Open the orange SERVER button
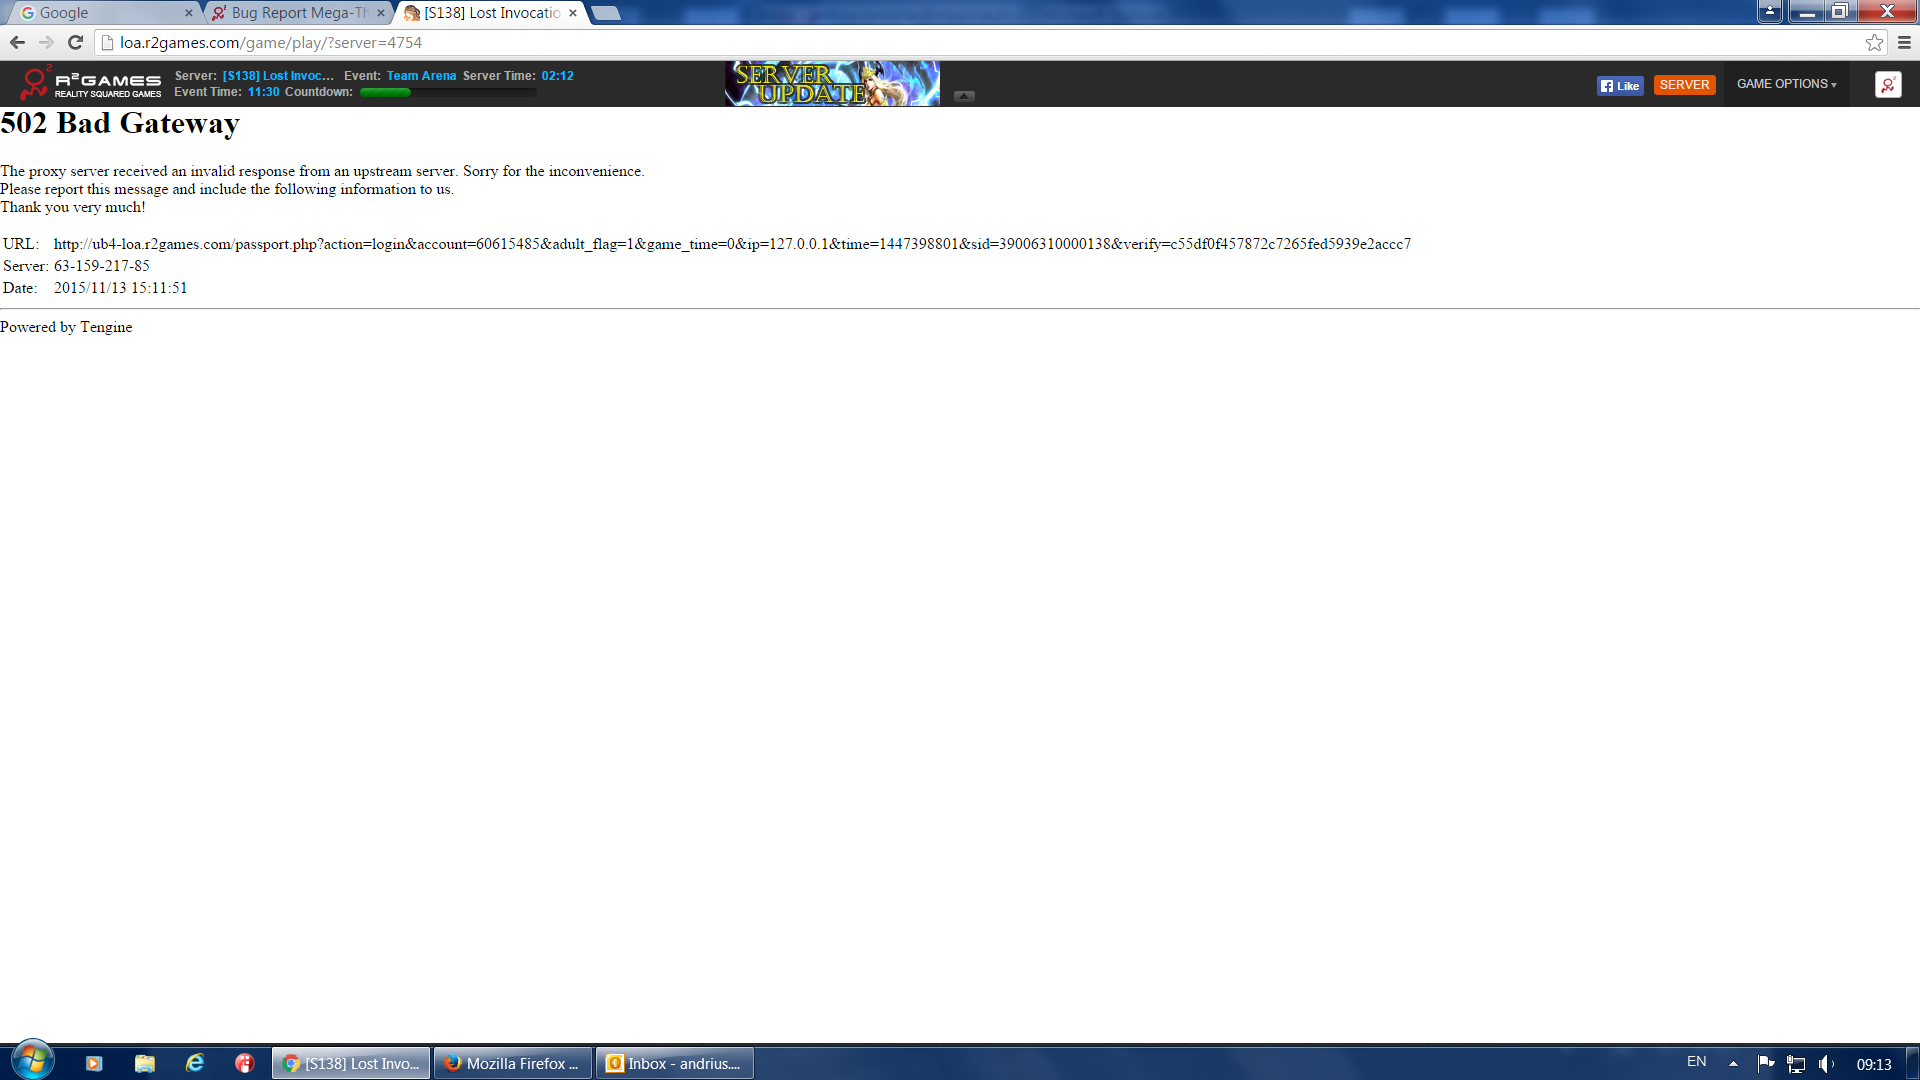1920x1080 pixels. 1684,85
